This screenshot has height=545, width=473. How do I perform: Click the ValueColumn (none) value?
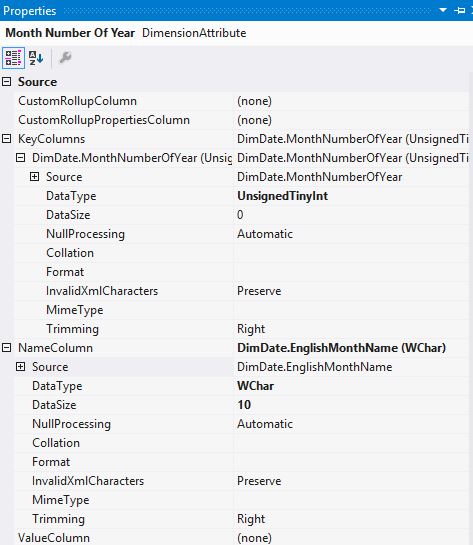[254, 538]
